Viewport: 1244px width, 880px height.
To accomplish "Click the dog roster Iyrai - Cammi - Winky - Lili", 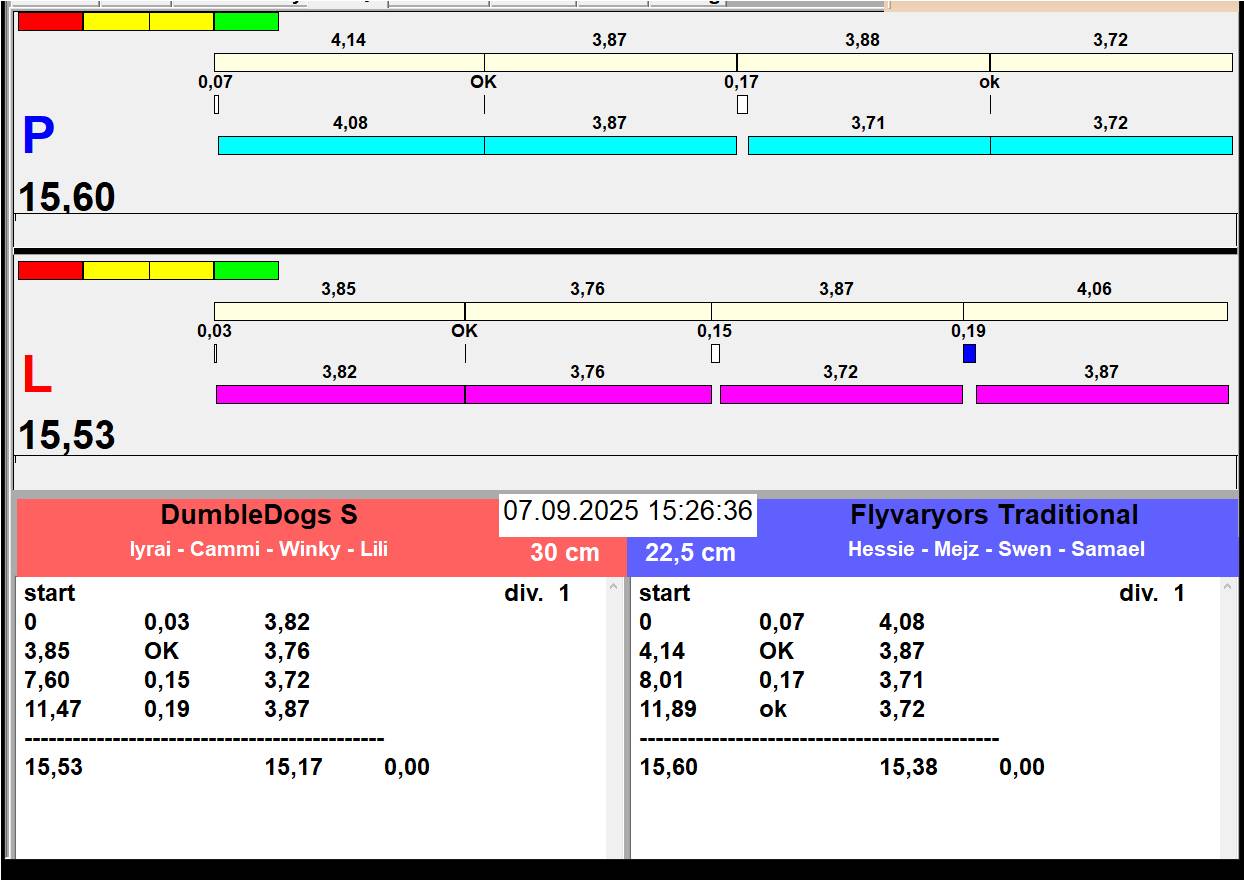I will tap(259, 549).
